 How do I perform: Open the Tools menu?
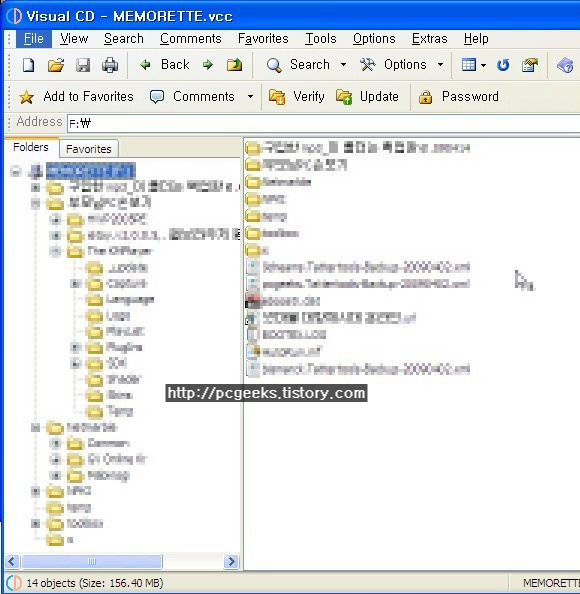(x=321, y=39)
